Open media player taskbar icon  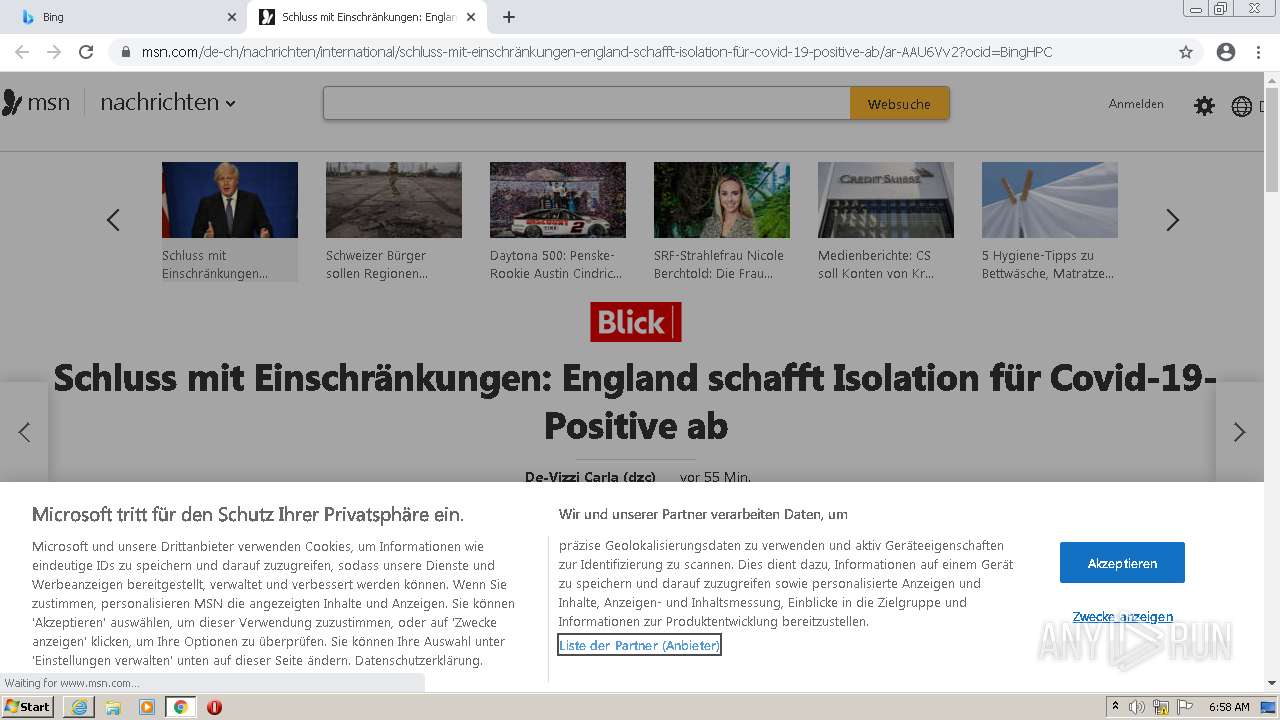point(147,707)
